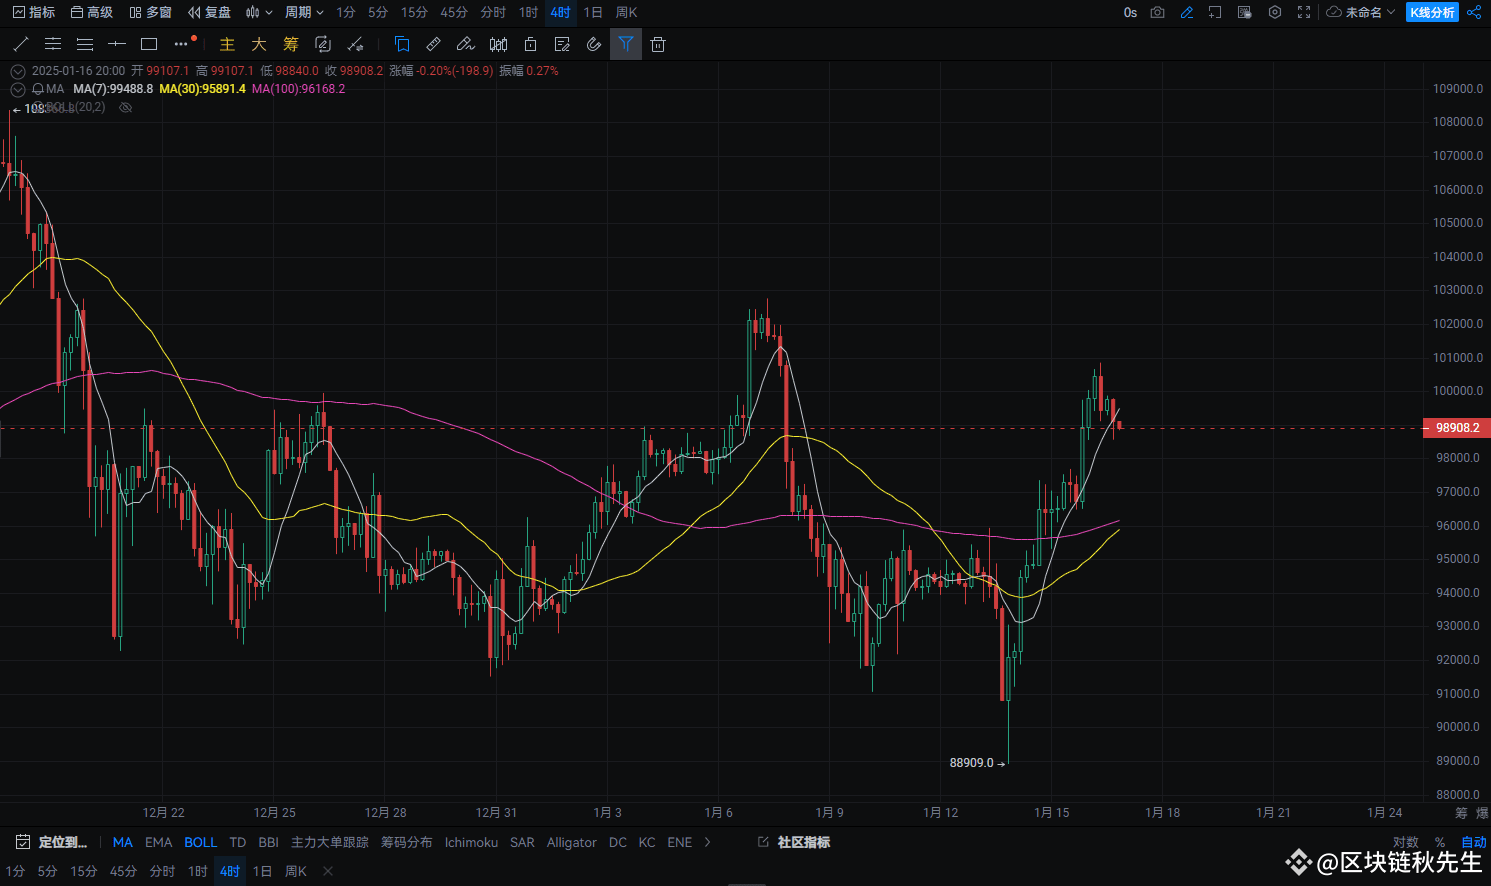Click the 筹 chip distribution icon
The image size is (1491, 886).
[291, 44]
